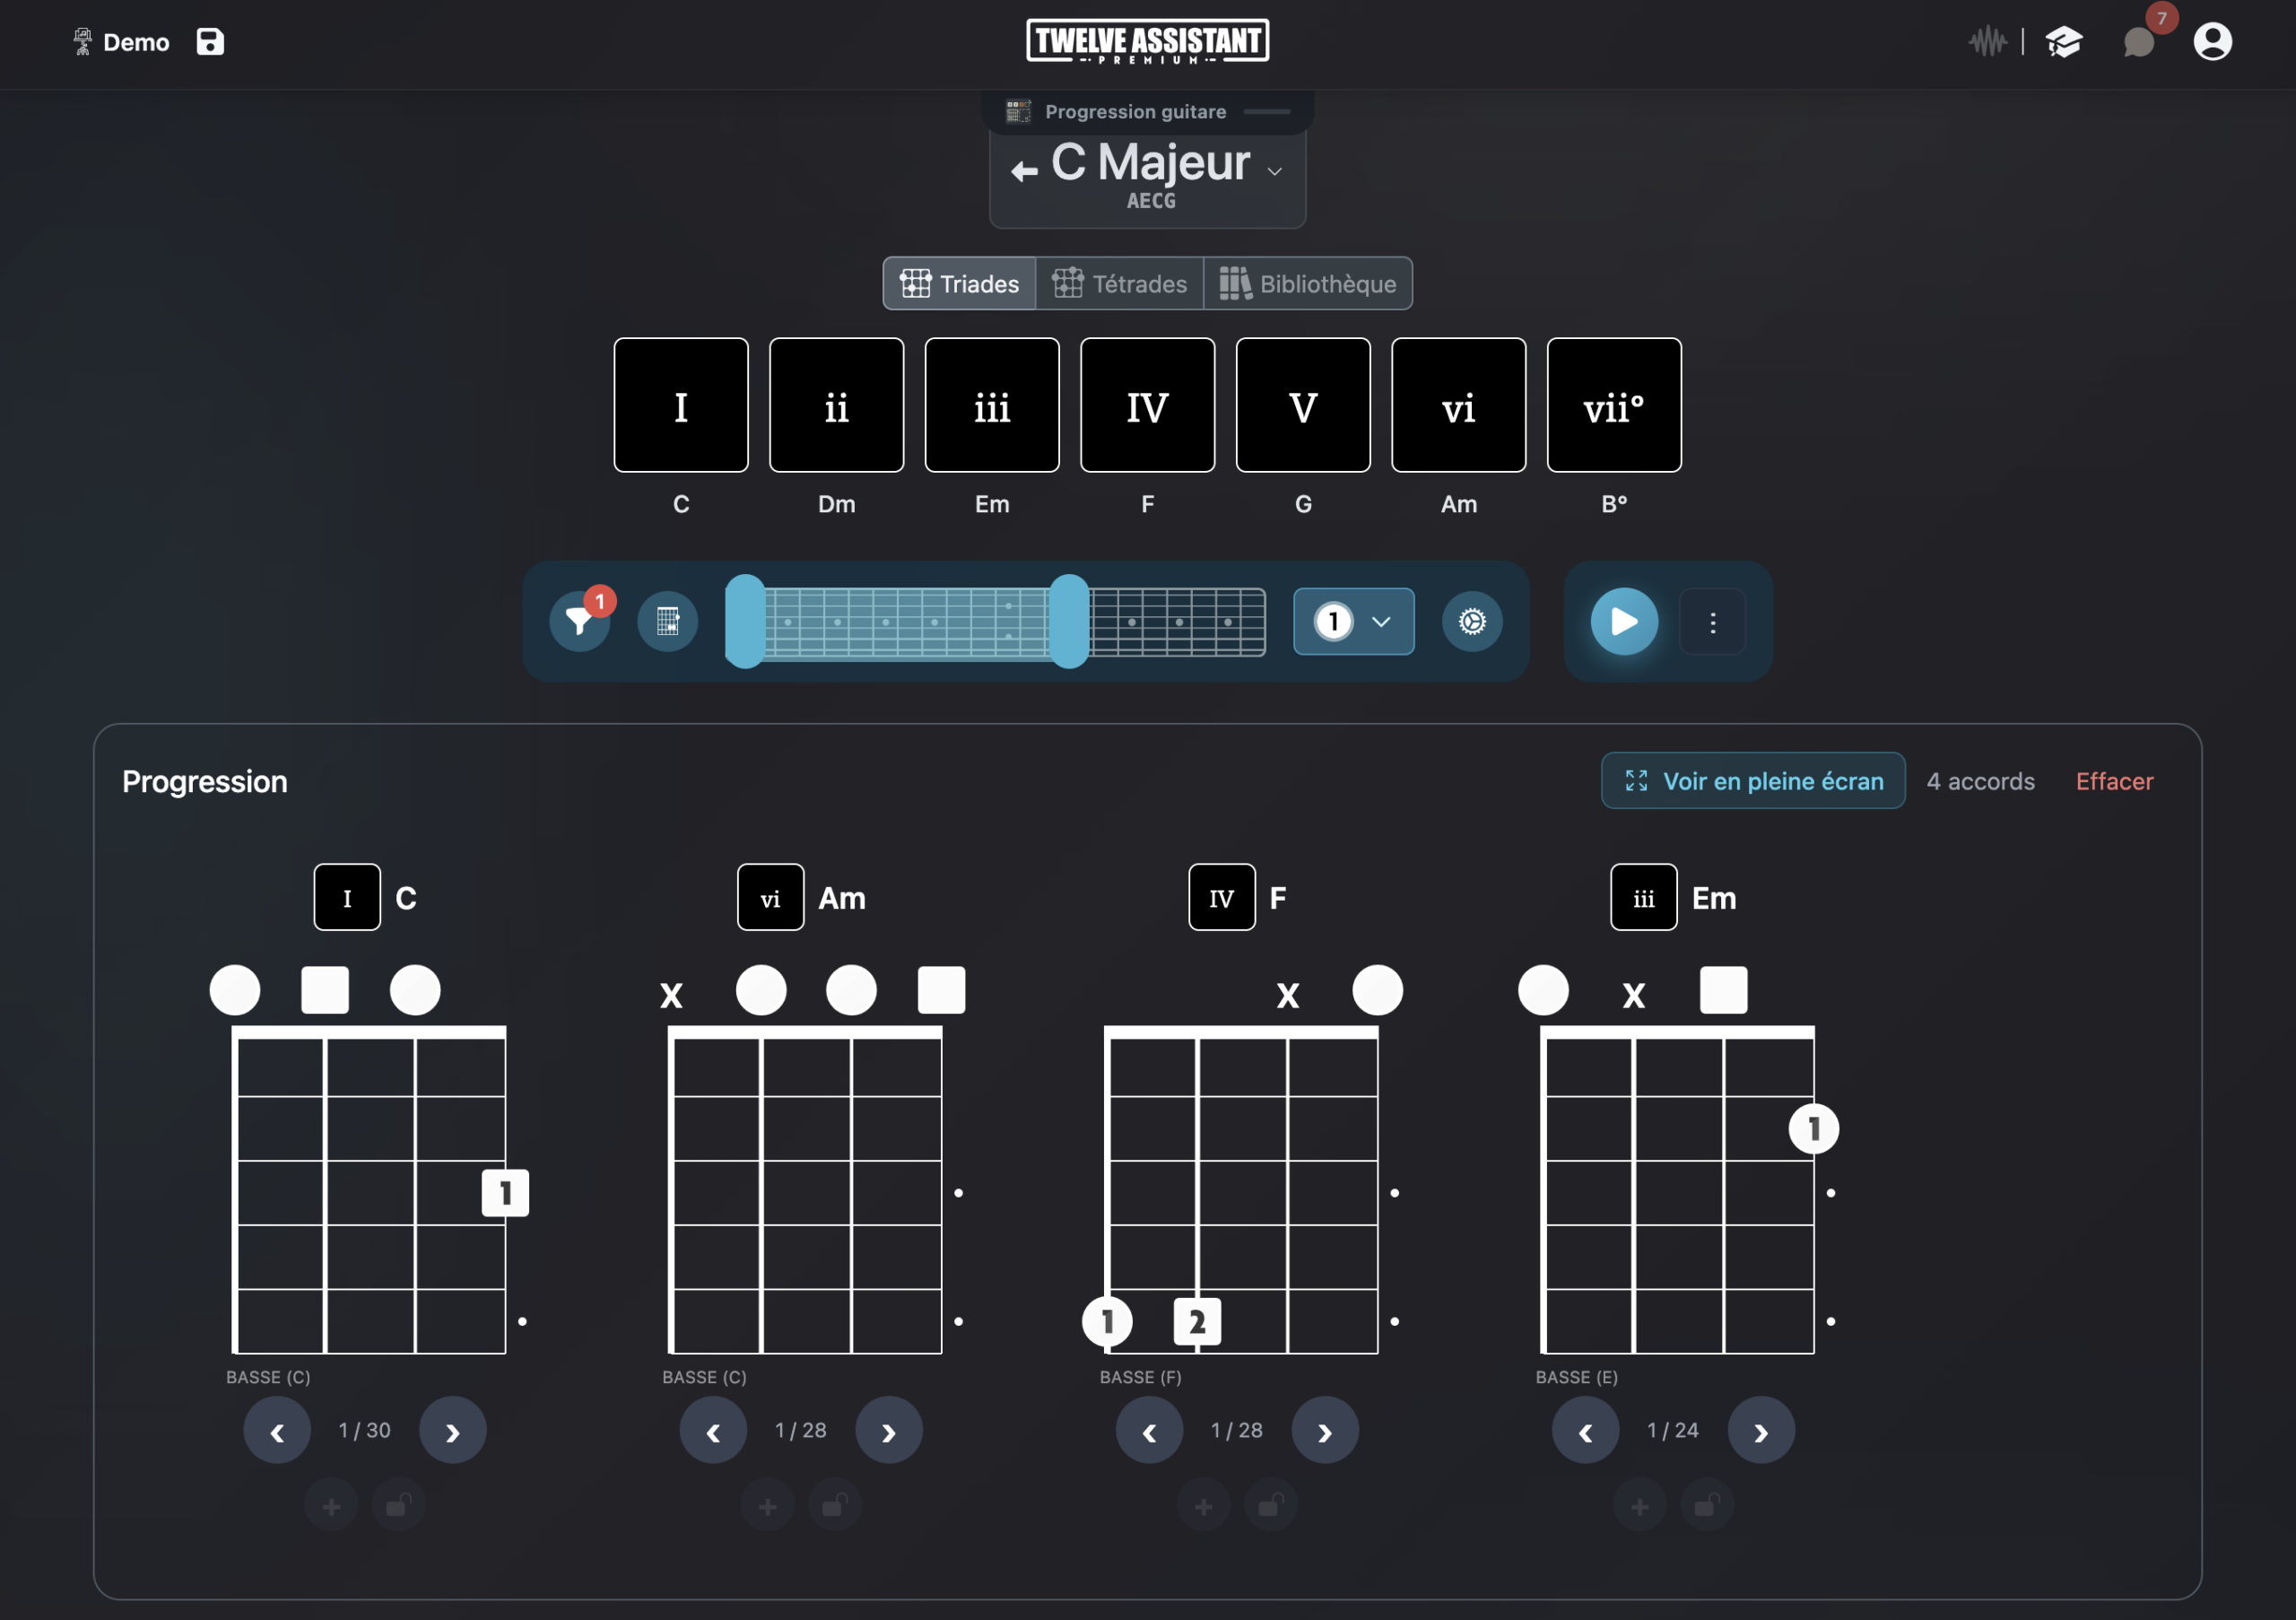Click Voir en pleine écran button

click(1753, 781)
